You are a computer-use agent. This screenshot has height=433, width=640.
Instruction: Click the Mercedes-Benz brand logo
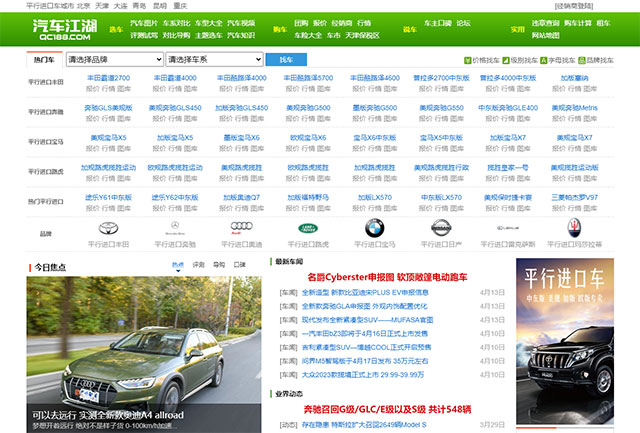[174, 229]
